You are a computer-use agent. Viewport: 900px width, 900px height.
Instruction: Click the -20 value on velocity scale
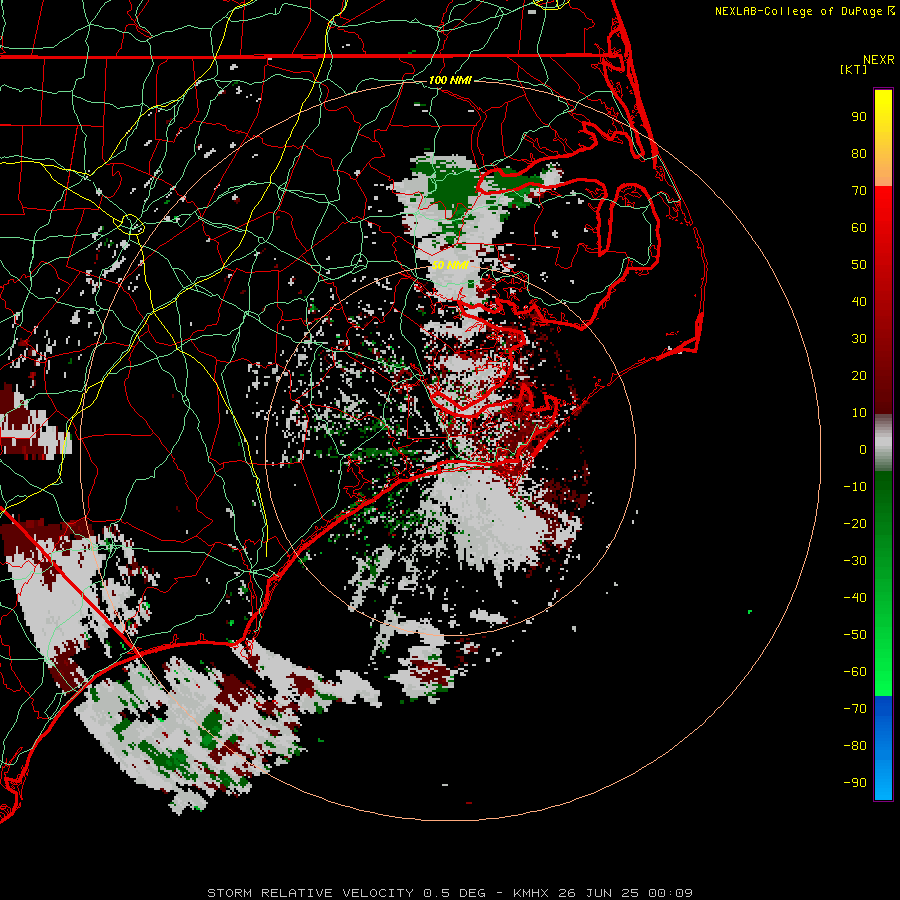pos(855,523)
